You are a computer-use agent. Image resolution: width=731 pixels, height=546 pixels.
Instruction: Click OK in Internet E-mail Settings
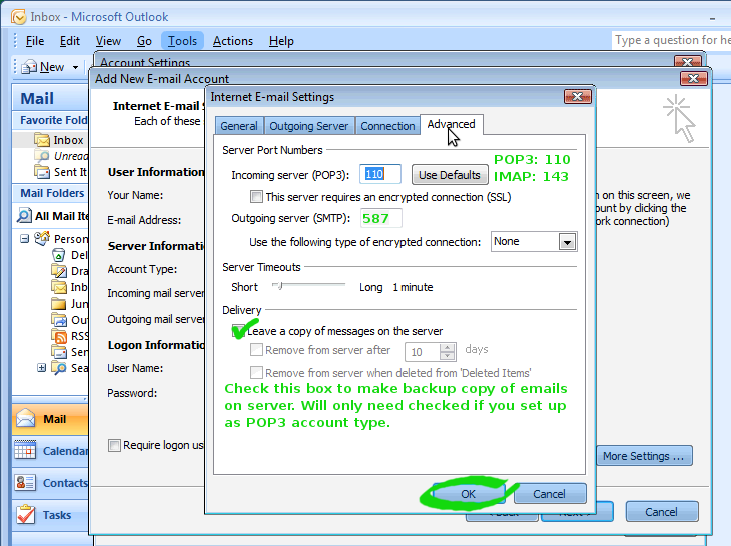469,494
